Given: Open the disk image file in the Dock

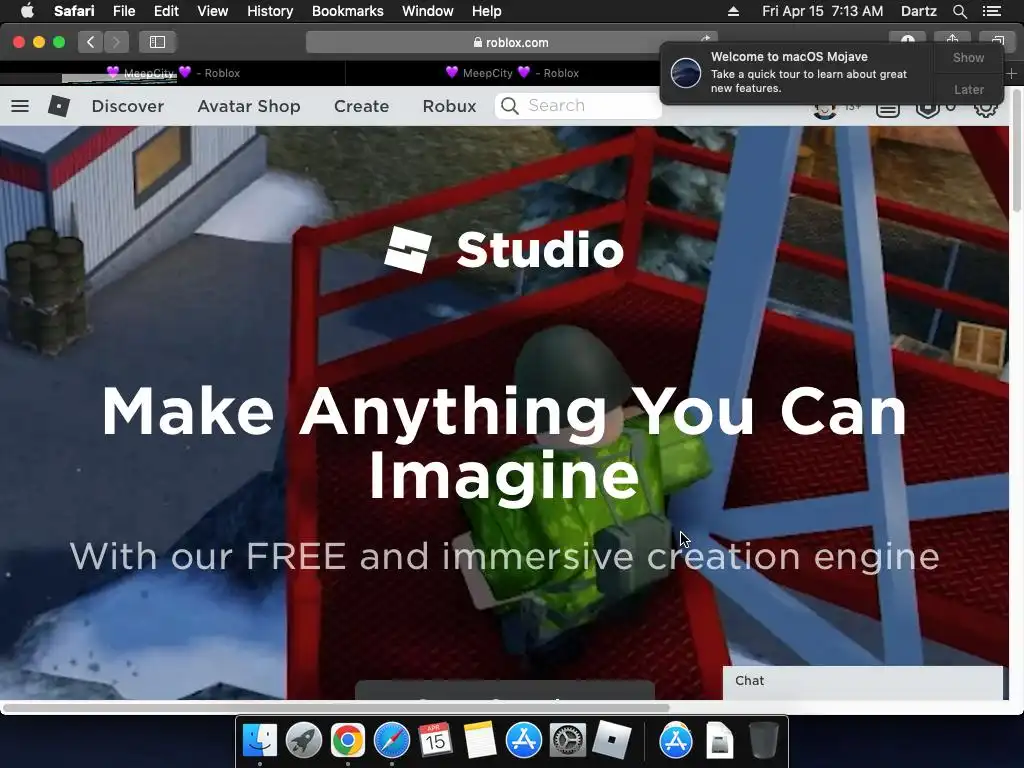Looking at the screenshot, I should click(x=720, y=740).
